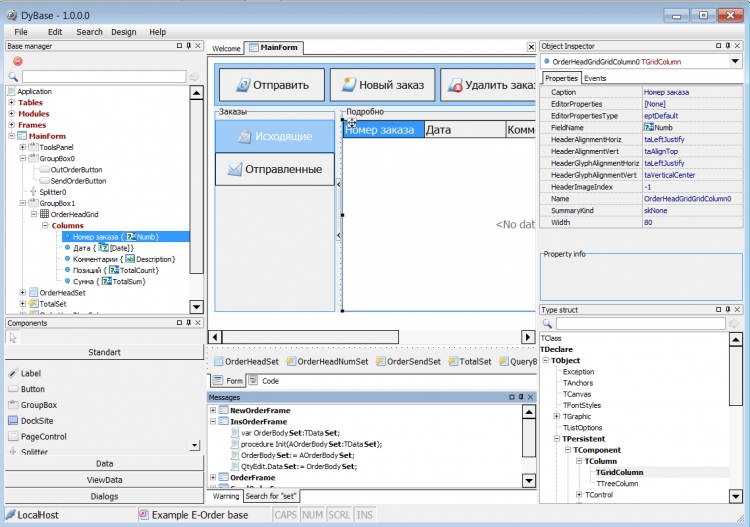The height and width of the screenshot is (527, 750).
Task: Select the OrderHeadSet dataset icon in tray
Action: tap(219, 362)
